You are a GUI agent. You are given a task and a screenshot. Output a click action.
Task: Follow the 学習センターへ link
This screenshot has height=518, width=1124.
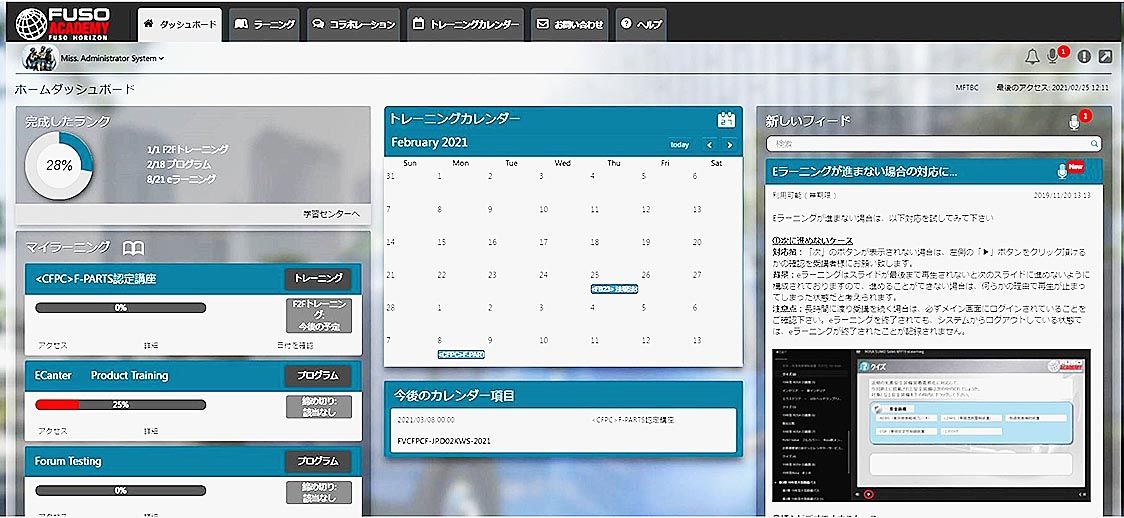[331, 213]
